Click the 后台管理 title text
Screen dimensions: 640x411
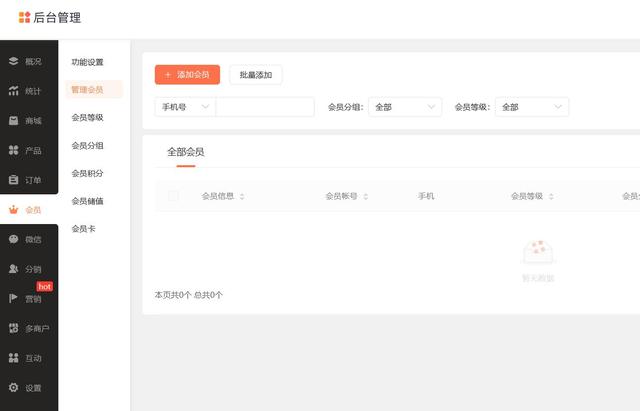tap(57, 18)
